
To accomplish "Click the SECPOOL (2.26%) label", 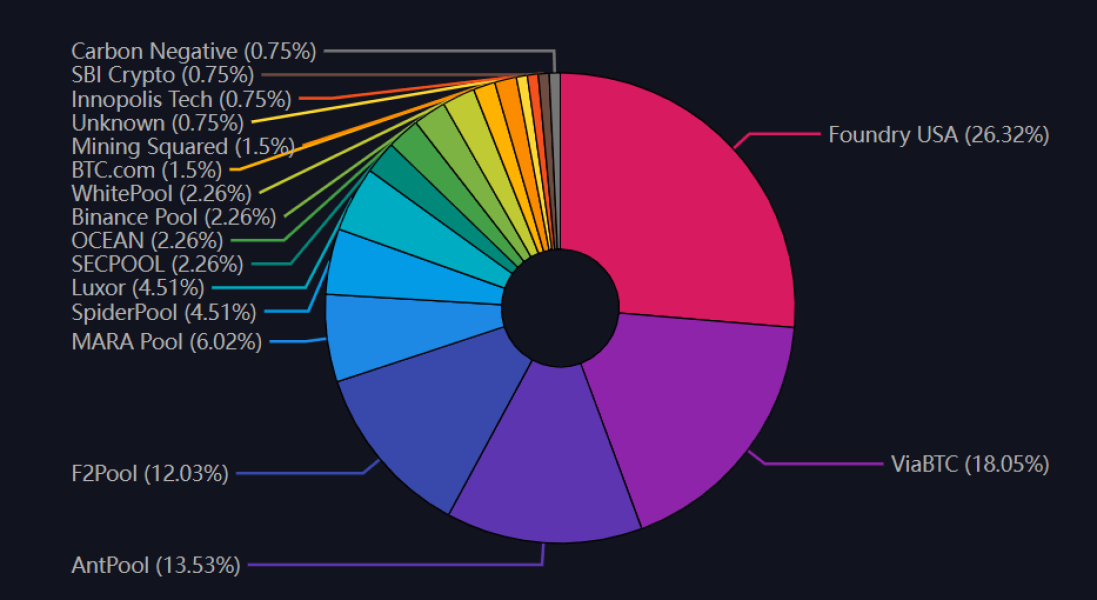I will point(157,264).
